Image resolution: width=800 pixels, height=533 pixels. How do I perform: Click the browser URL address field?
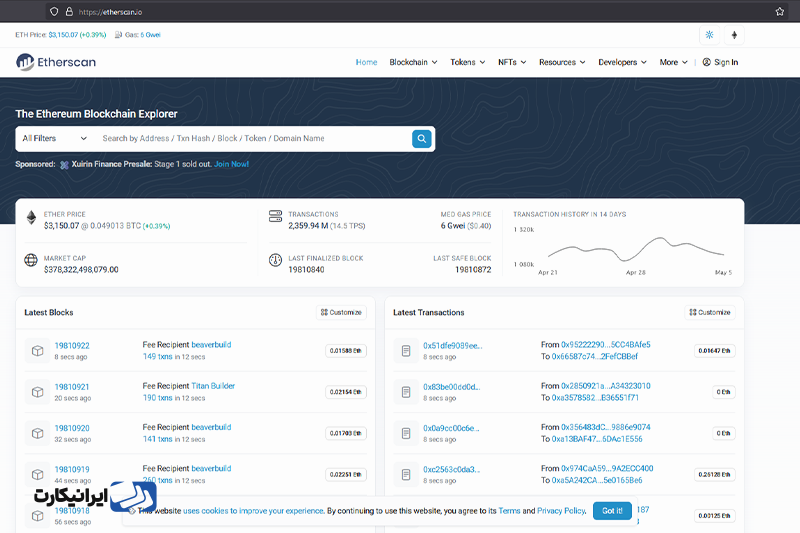[418, 11]
